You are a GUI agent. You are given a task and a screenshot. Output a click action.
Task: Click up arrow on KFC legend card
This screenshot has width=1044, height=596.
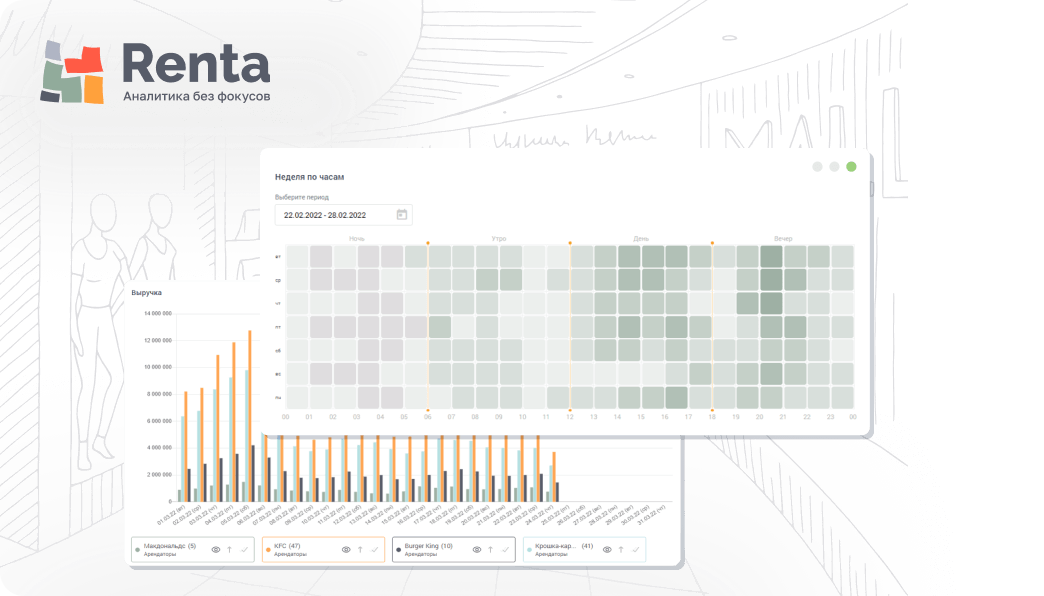(360, 550)
